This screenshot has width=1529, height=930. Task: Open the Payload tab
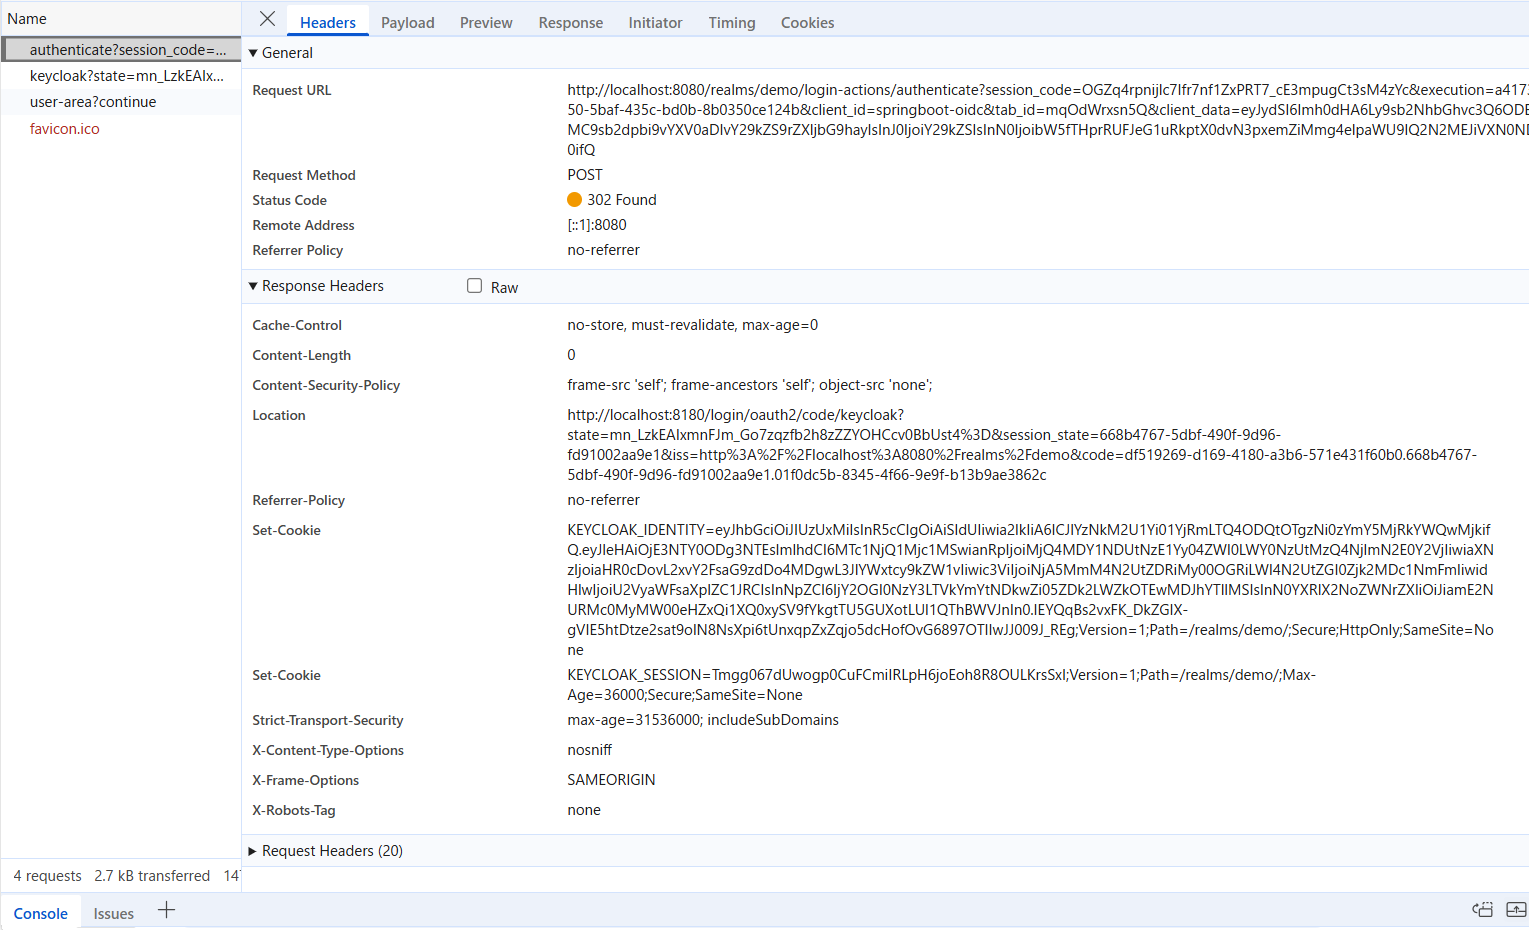pyautogui.click(x=408, y=22)
